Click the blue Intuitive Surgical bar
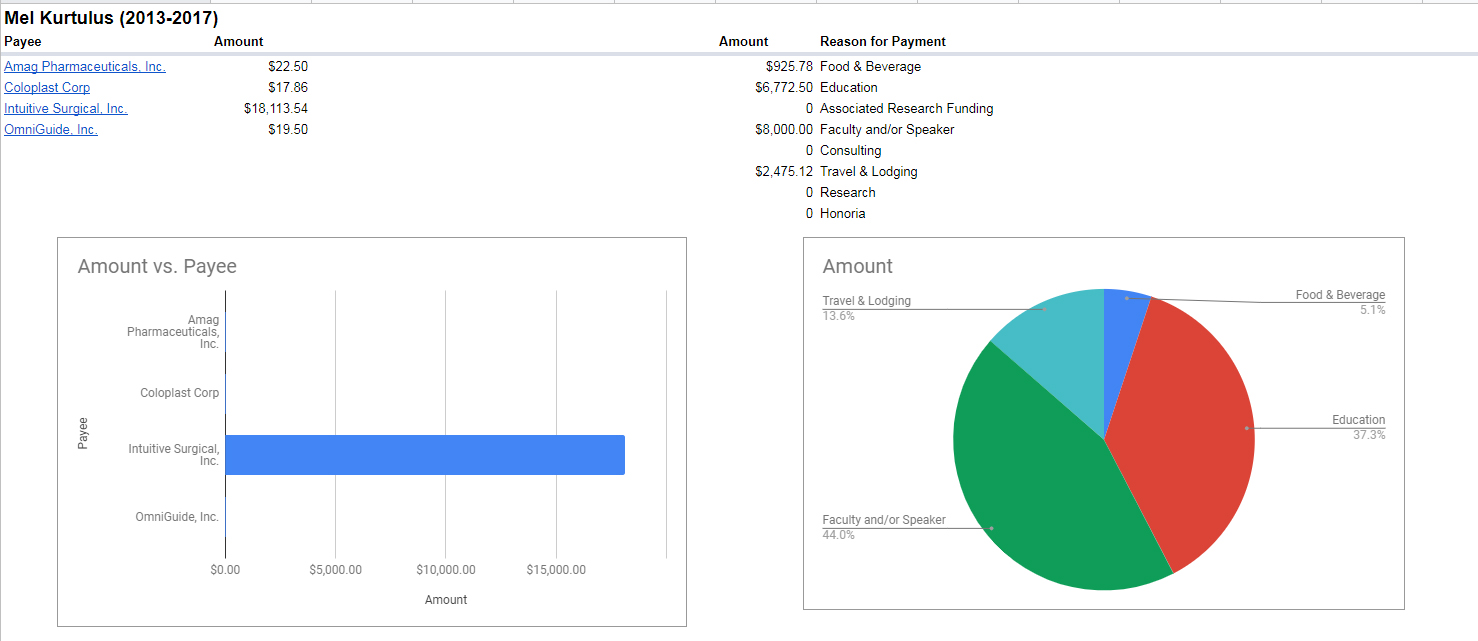This screenshot has width=1478, height=641. (425, 455)
